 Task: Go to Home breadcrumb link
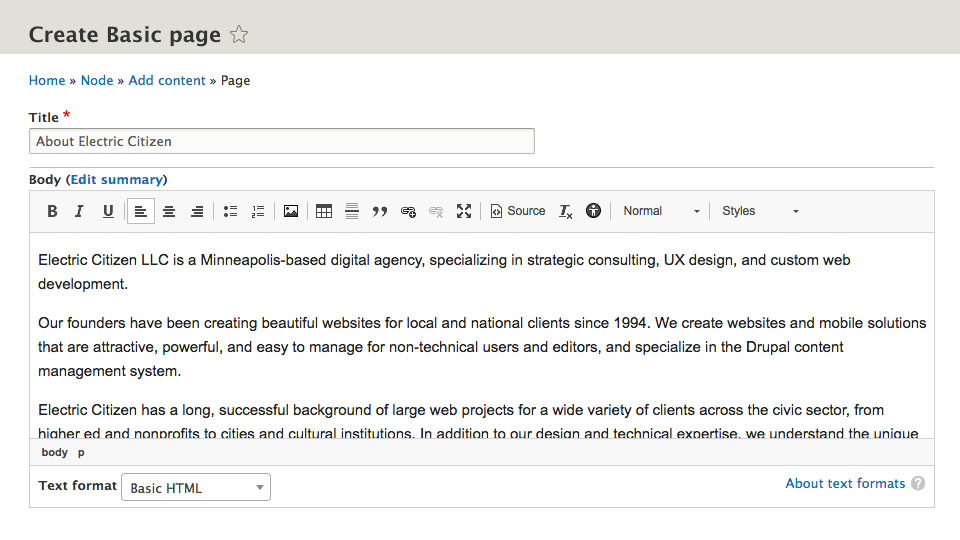47,80
